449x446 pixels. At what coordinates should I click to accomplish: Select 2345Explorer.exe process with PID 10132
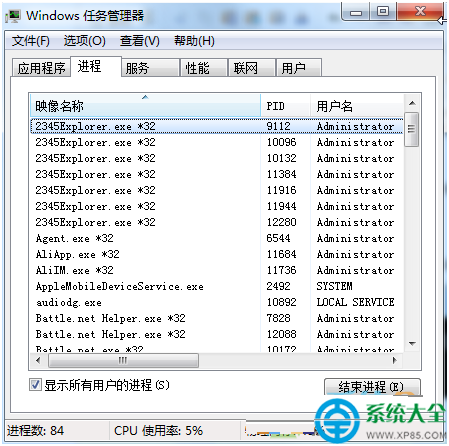[x=217, y=158]
